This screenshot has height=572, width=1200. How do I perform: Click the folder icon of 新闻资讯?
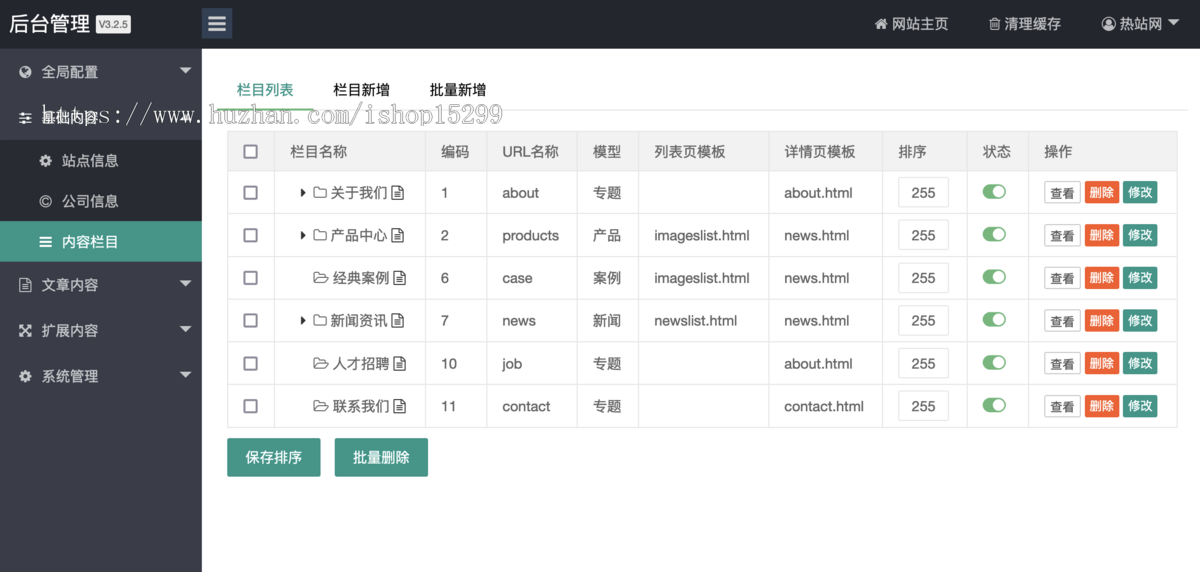(x=320, y=321)
